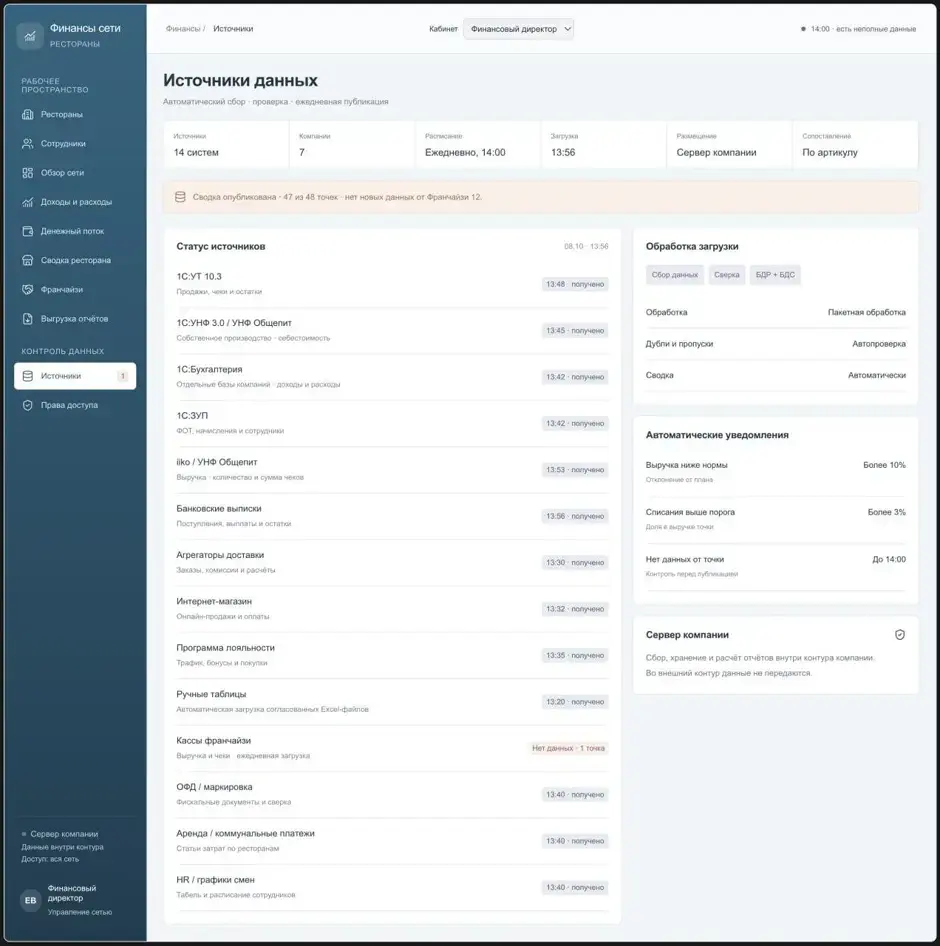Click the Сотрудники people icon
This screenshot has height=946, width=940.
(28, 144)
